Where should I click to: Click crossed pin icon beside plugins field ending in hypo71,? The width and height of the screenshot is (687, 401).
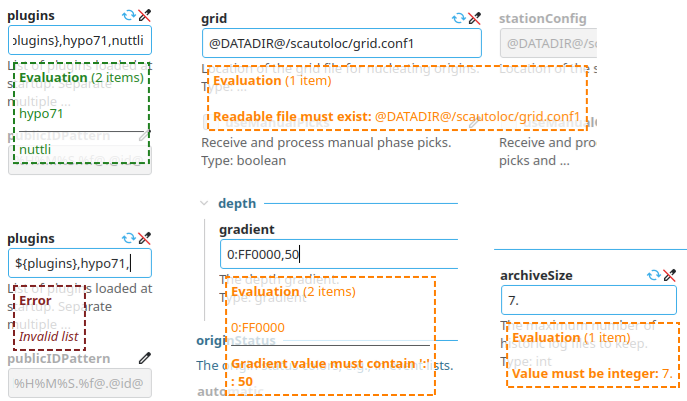(x=145, y=239)
